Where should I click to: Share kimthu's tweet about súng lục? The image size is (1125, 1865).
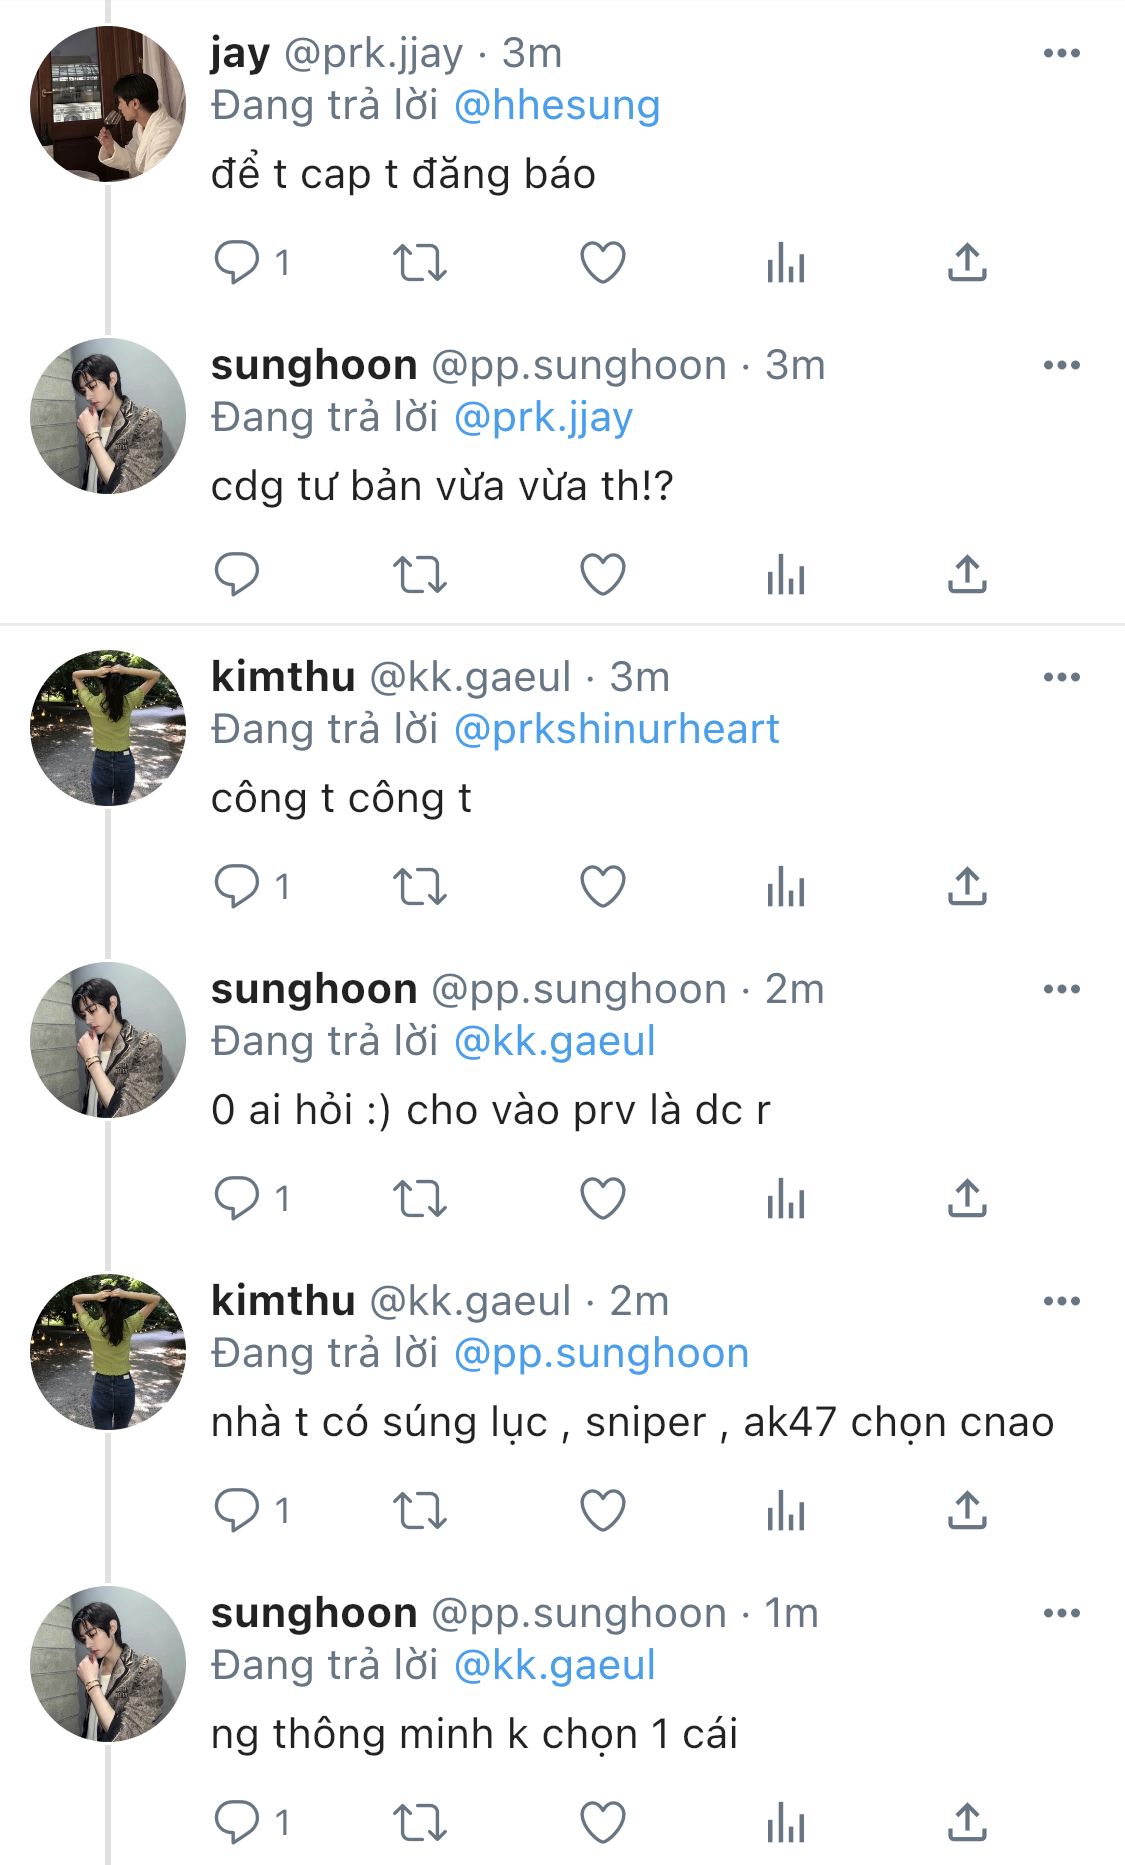[967, 1510]
